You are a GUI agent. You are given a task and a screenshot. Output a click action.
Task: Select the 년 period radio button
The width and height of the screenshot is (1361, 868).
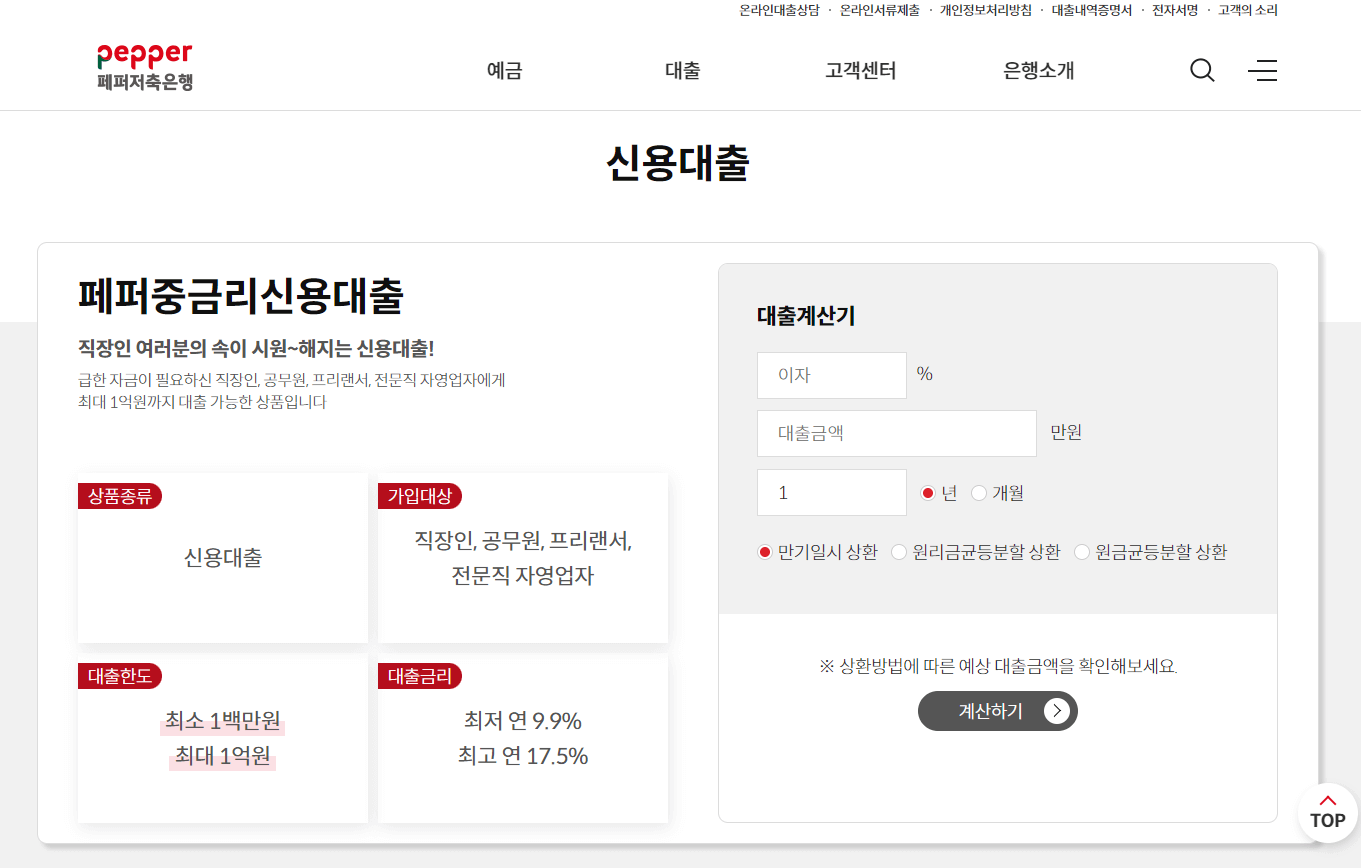926,492
